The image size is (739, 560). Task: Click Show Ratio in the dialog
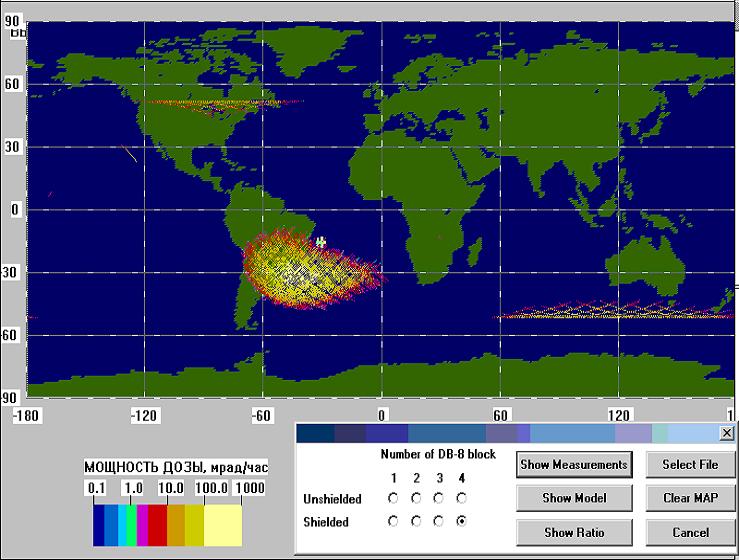573,531
